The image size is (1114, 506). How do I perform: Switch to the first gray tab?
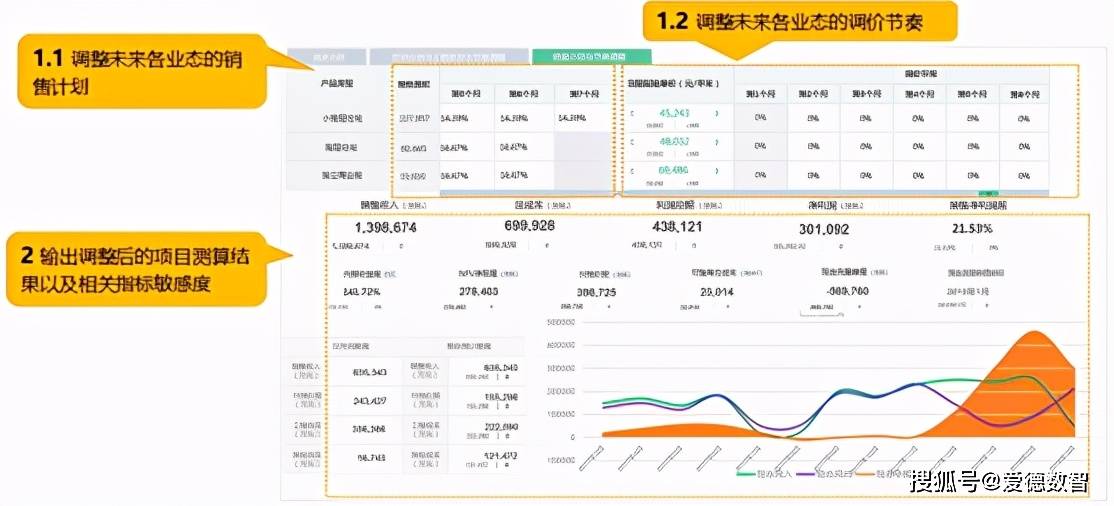(x=326, y=57)
